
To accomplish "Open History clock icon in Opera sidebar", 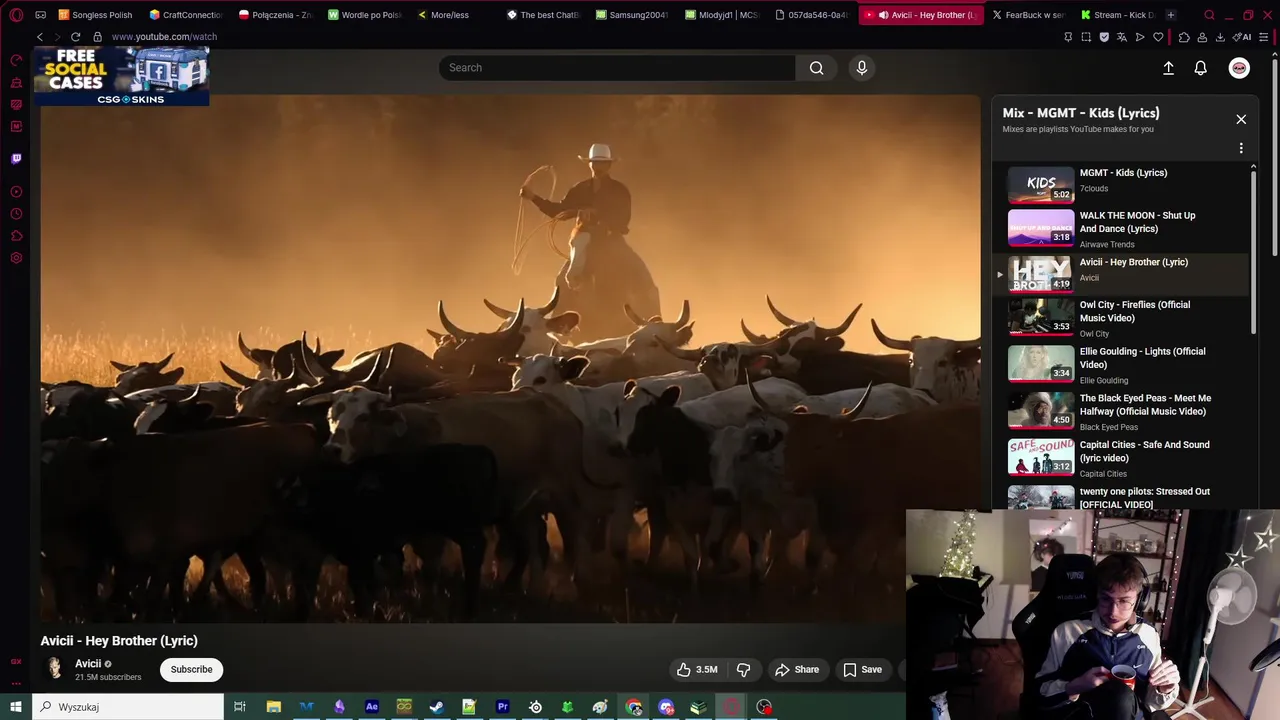I will click(16, 214).
